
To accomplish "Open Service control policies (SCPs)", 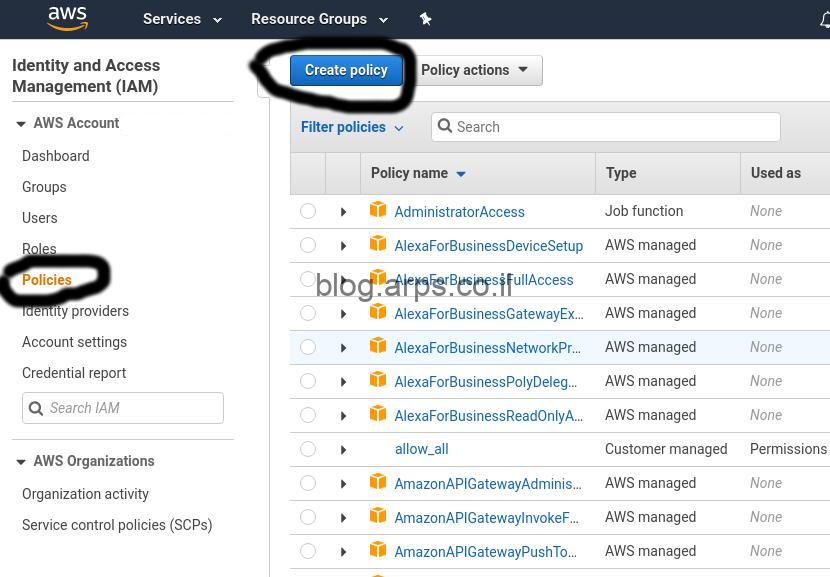I will [x=117, y=525].
